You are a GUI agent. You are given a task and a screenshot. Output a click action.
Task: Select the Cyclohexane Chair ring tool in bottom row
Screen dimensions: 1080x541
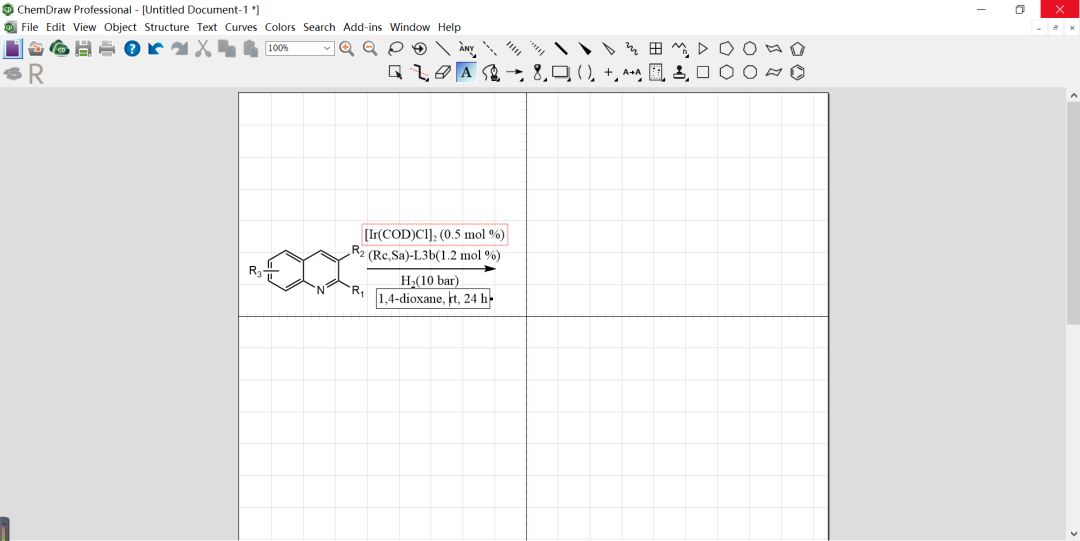point(774,72)
